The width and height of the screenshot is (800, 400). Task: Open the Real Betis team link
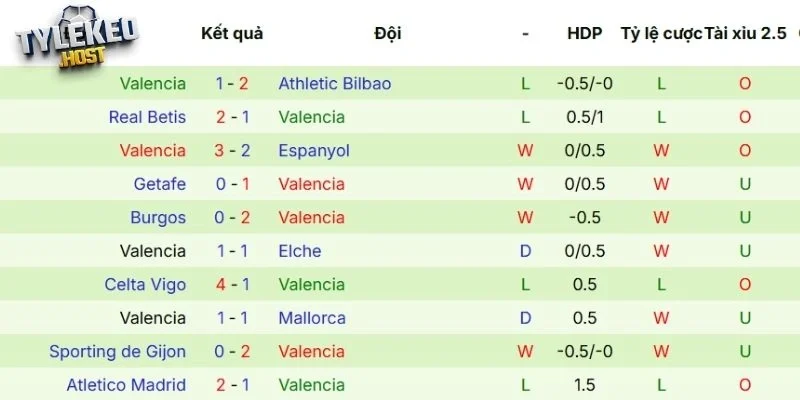(147, 117)
